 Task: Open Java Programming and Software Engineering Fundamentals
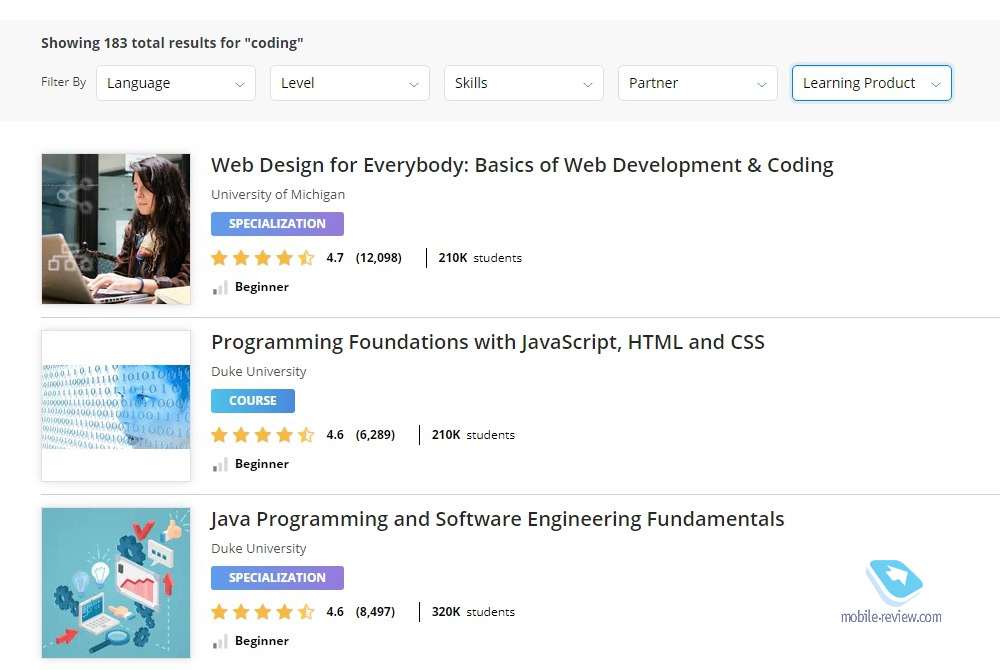pos(497,519)
